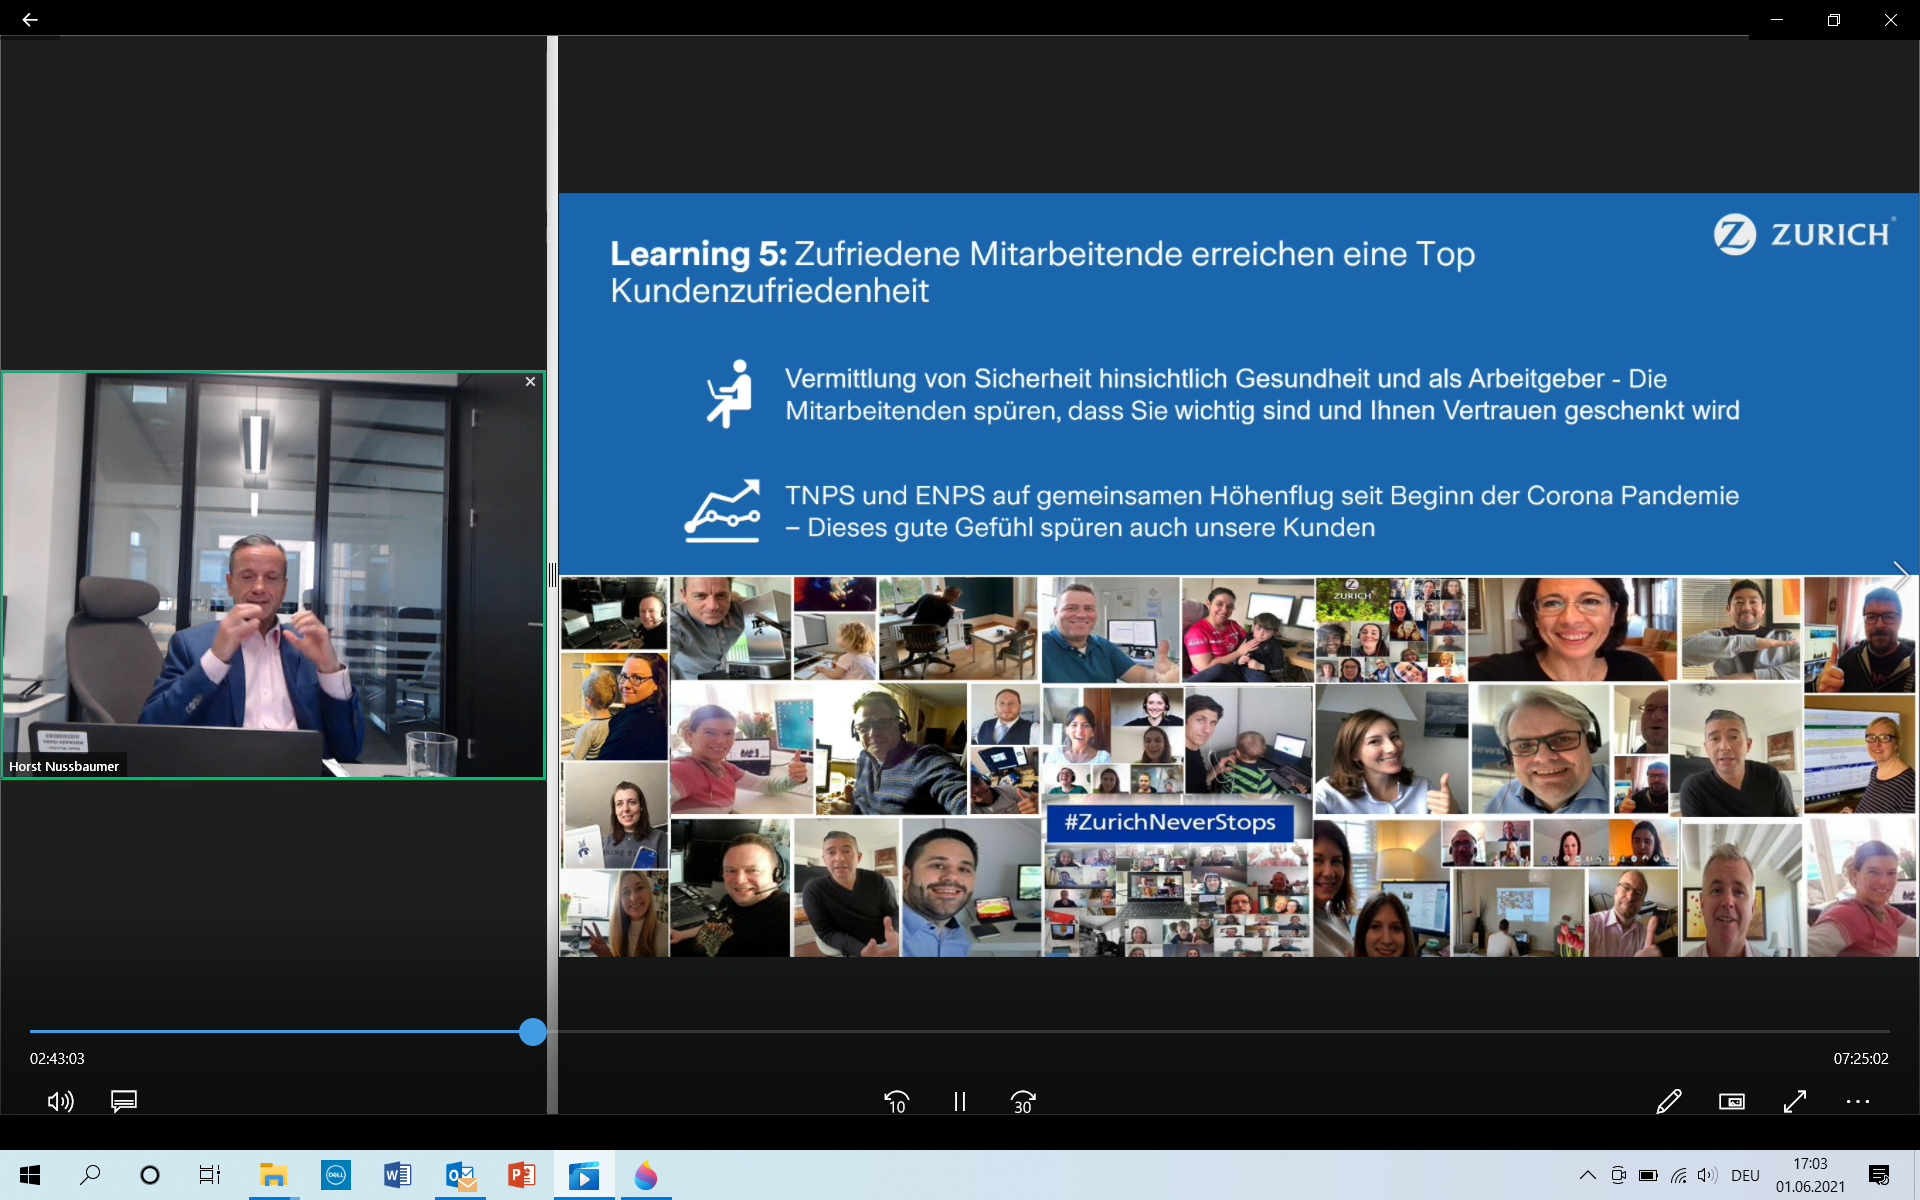Skip back 10 seconds
This screenshot has width=1920, height=1200.
896,1101
